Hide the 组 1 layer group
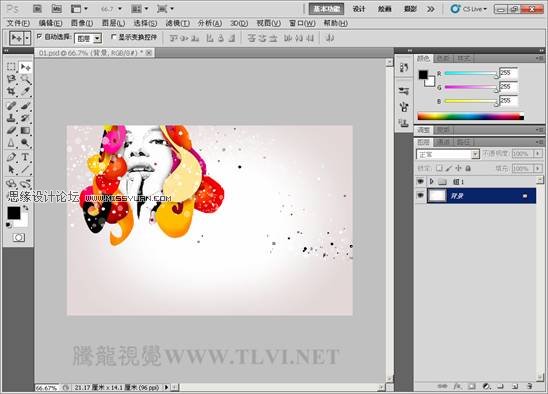 (420, 181)
